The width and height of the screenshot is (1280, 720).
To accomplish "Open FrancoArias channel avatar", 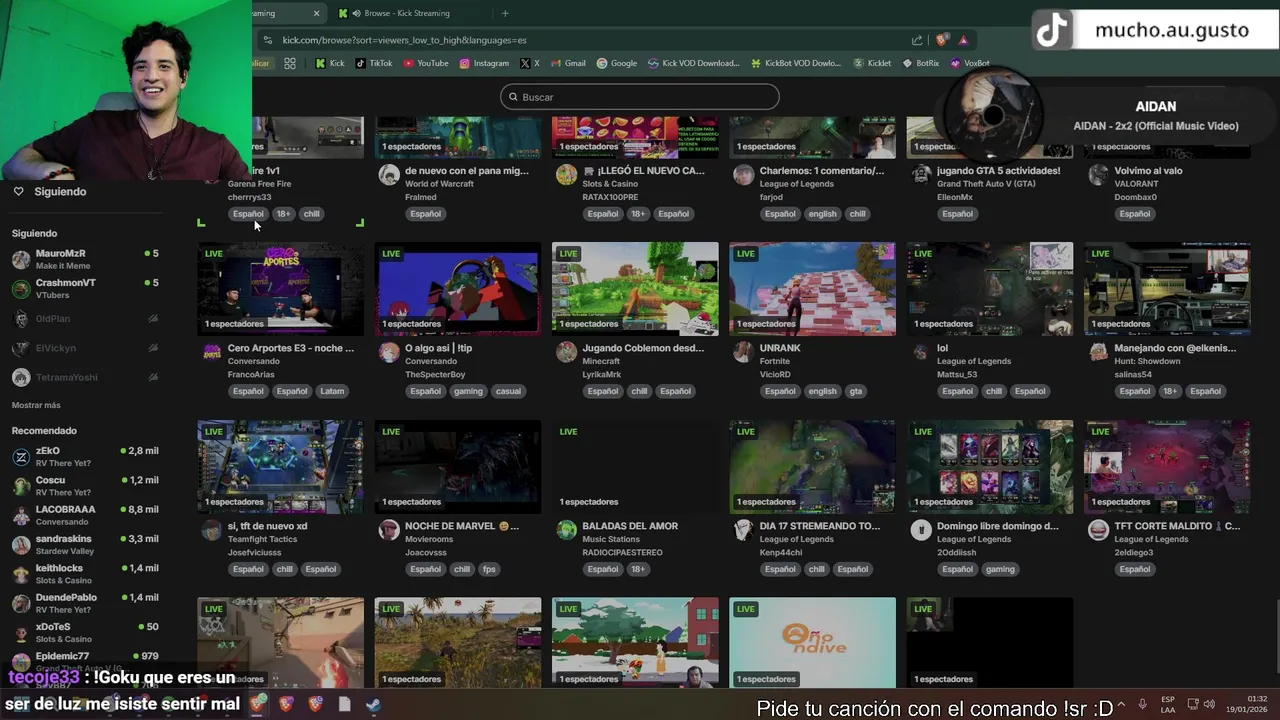I will tap(212, 352).
